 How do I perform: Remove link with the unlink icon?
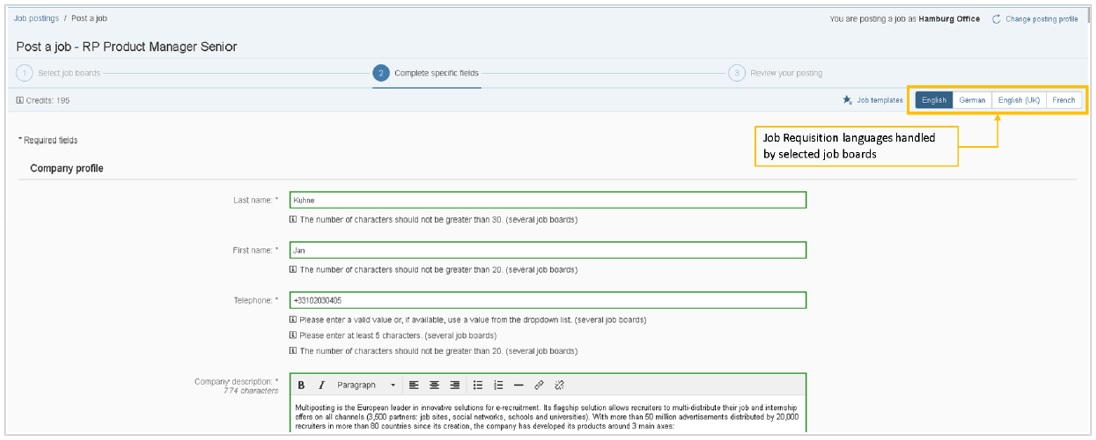[x=559, y=385]
